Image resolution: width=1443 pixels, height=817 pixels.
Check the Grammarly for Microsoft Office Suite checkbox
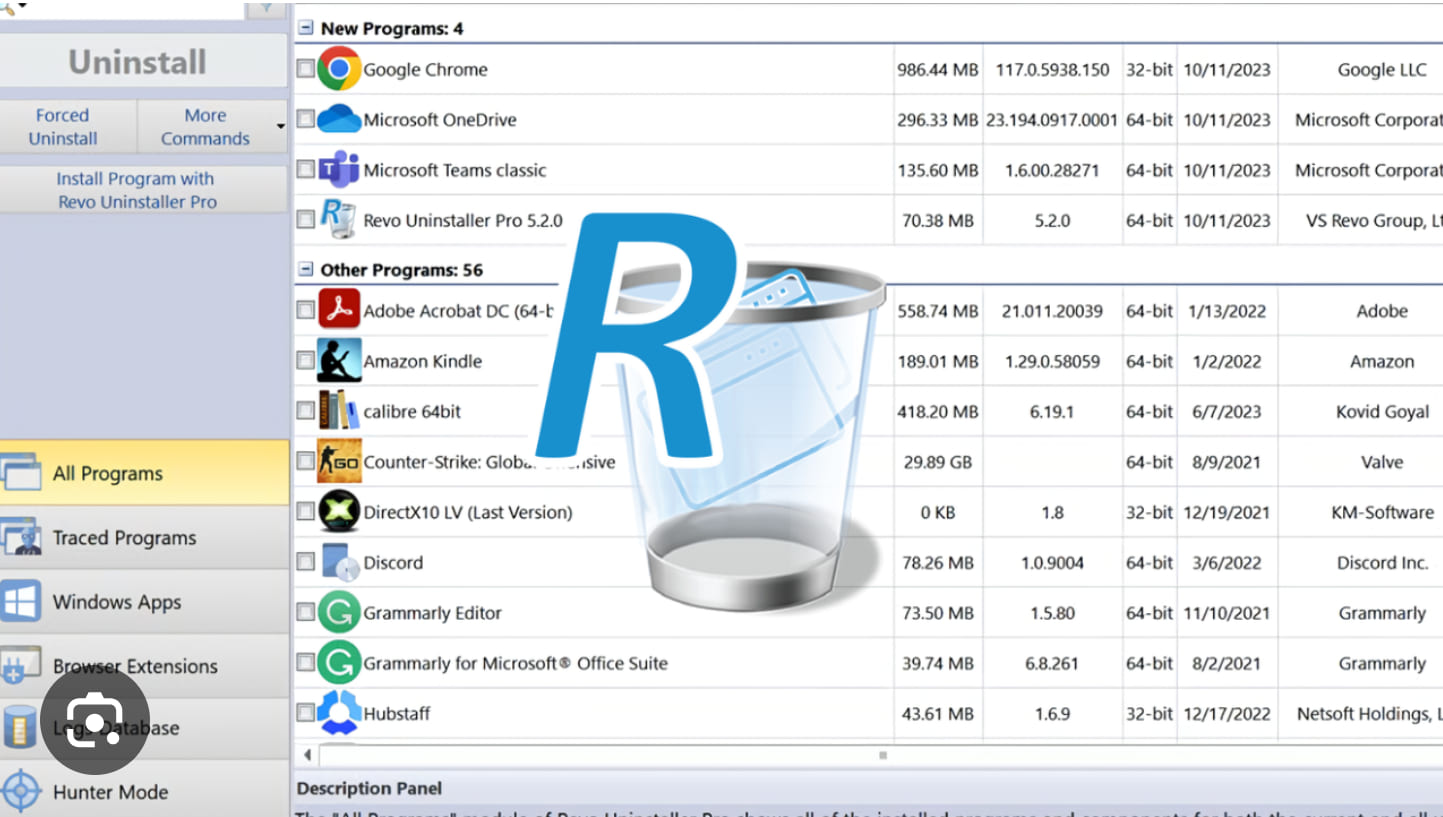[x=305, y=663]
